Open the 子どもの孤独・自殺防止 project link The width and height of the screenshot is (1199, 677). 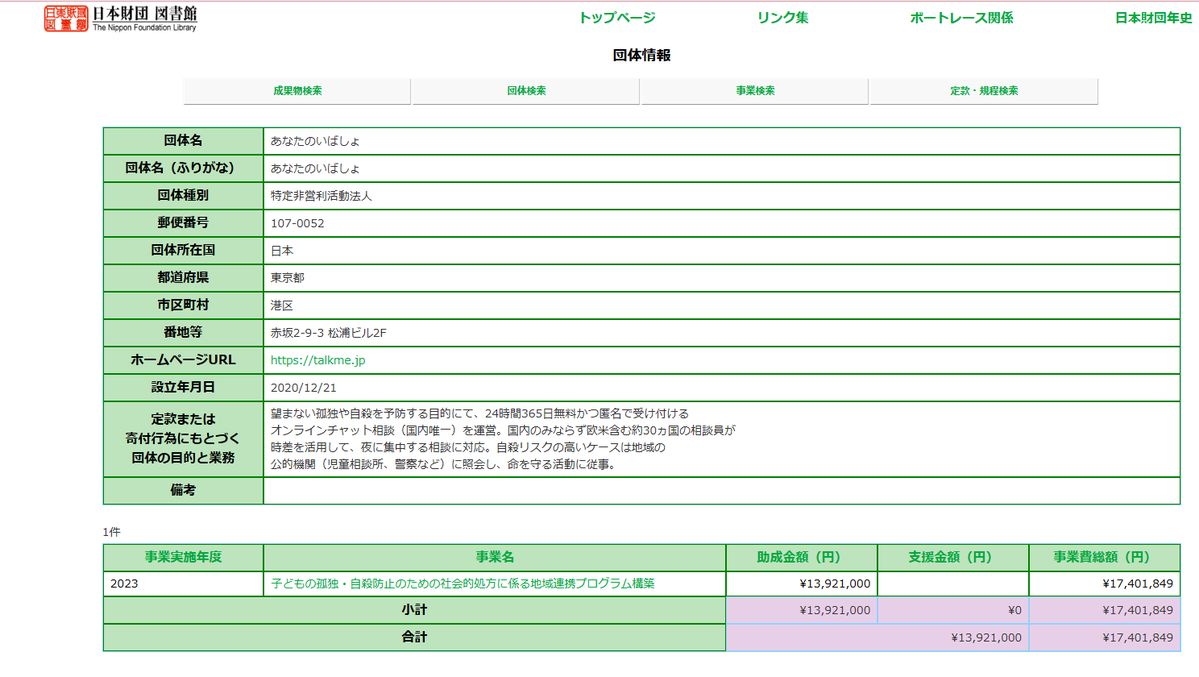click(x=463, y=584)
